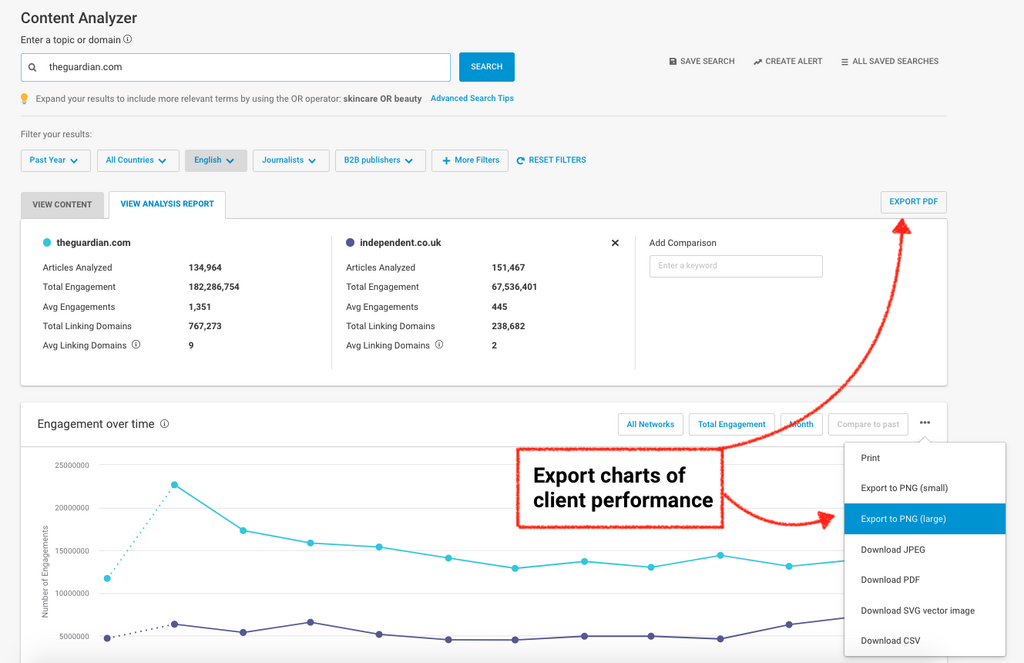This screenshot has width=1024, height=663.
Task: Open the Journalists filter dropdown
Action: (x=290, y=160)
